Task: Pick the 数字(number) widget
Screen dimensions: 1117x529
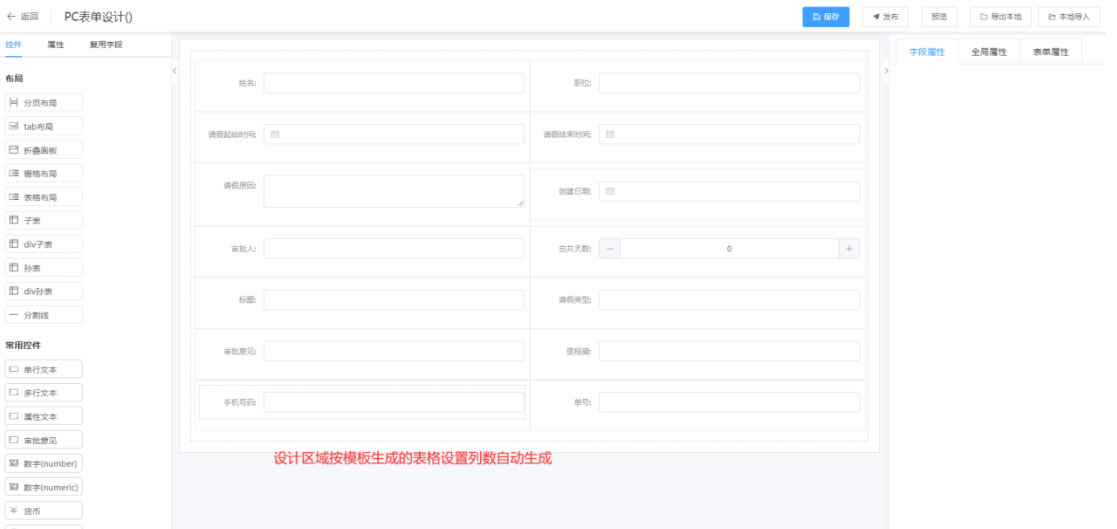Action: 43,463
